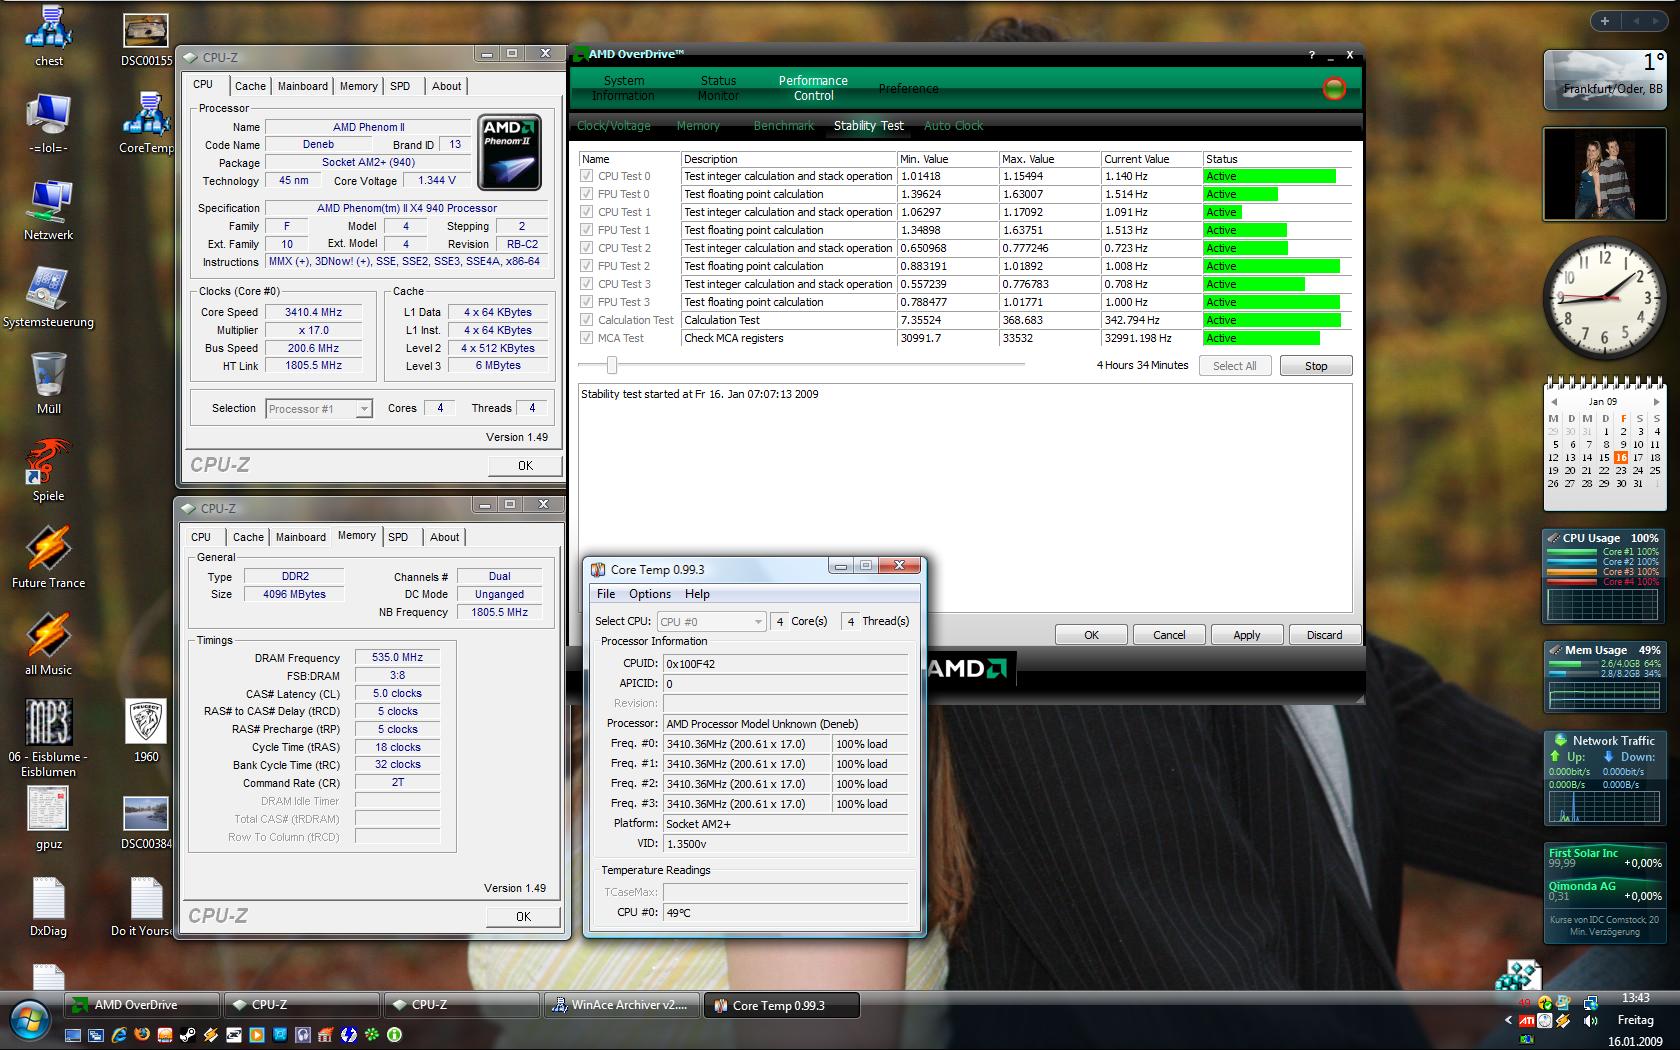Click the AMD OverDrive round status indicator
The image size is (1680, 1050).
pos(1334,88)
